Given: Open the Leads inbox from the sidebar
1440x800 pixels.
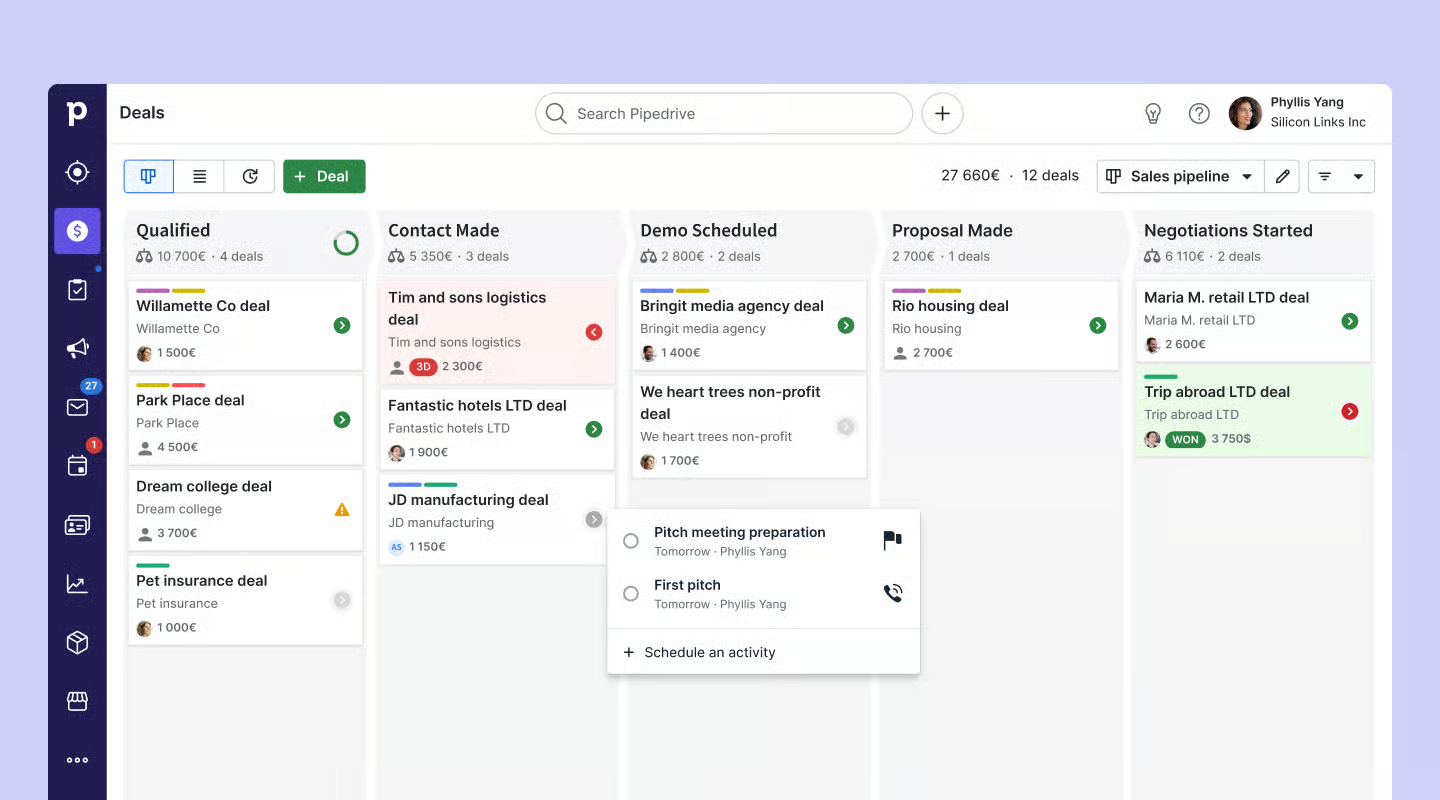Looking at the screenshot, I should pos(77,171).
